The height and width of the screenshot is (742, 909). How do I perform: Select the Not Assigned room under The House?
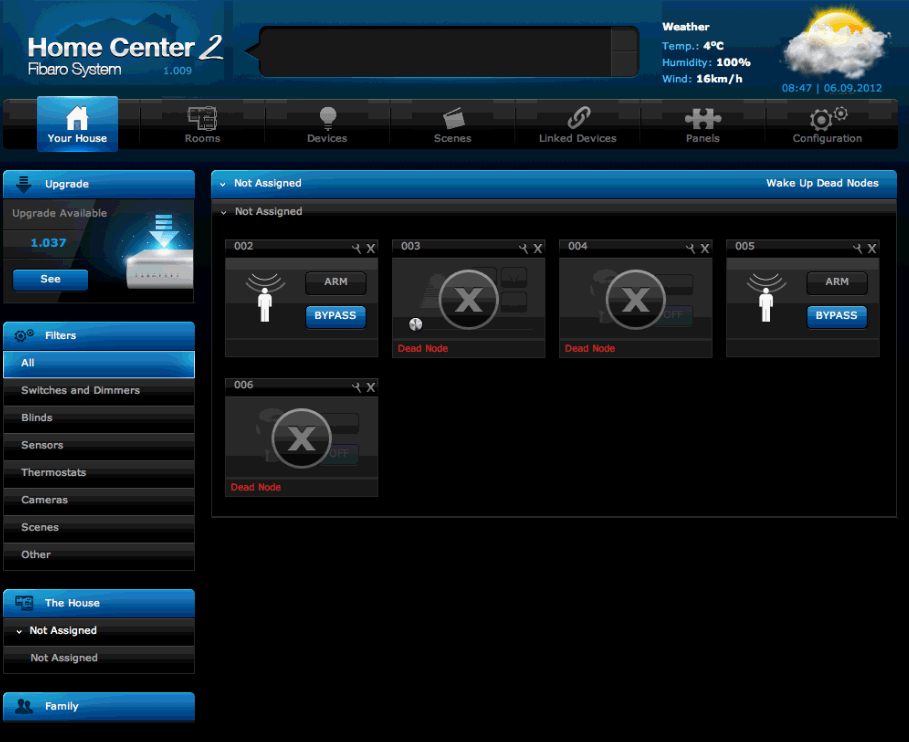[99, 659]
